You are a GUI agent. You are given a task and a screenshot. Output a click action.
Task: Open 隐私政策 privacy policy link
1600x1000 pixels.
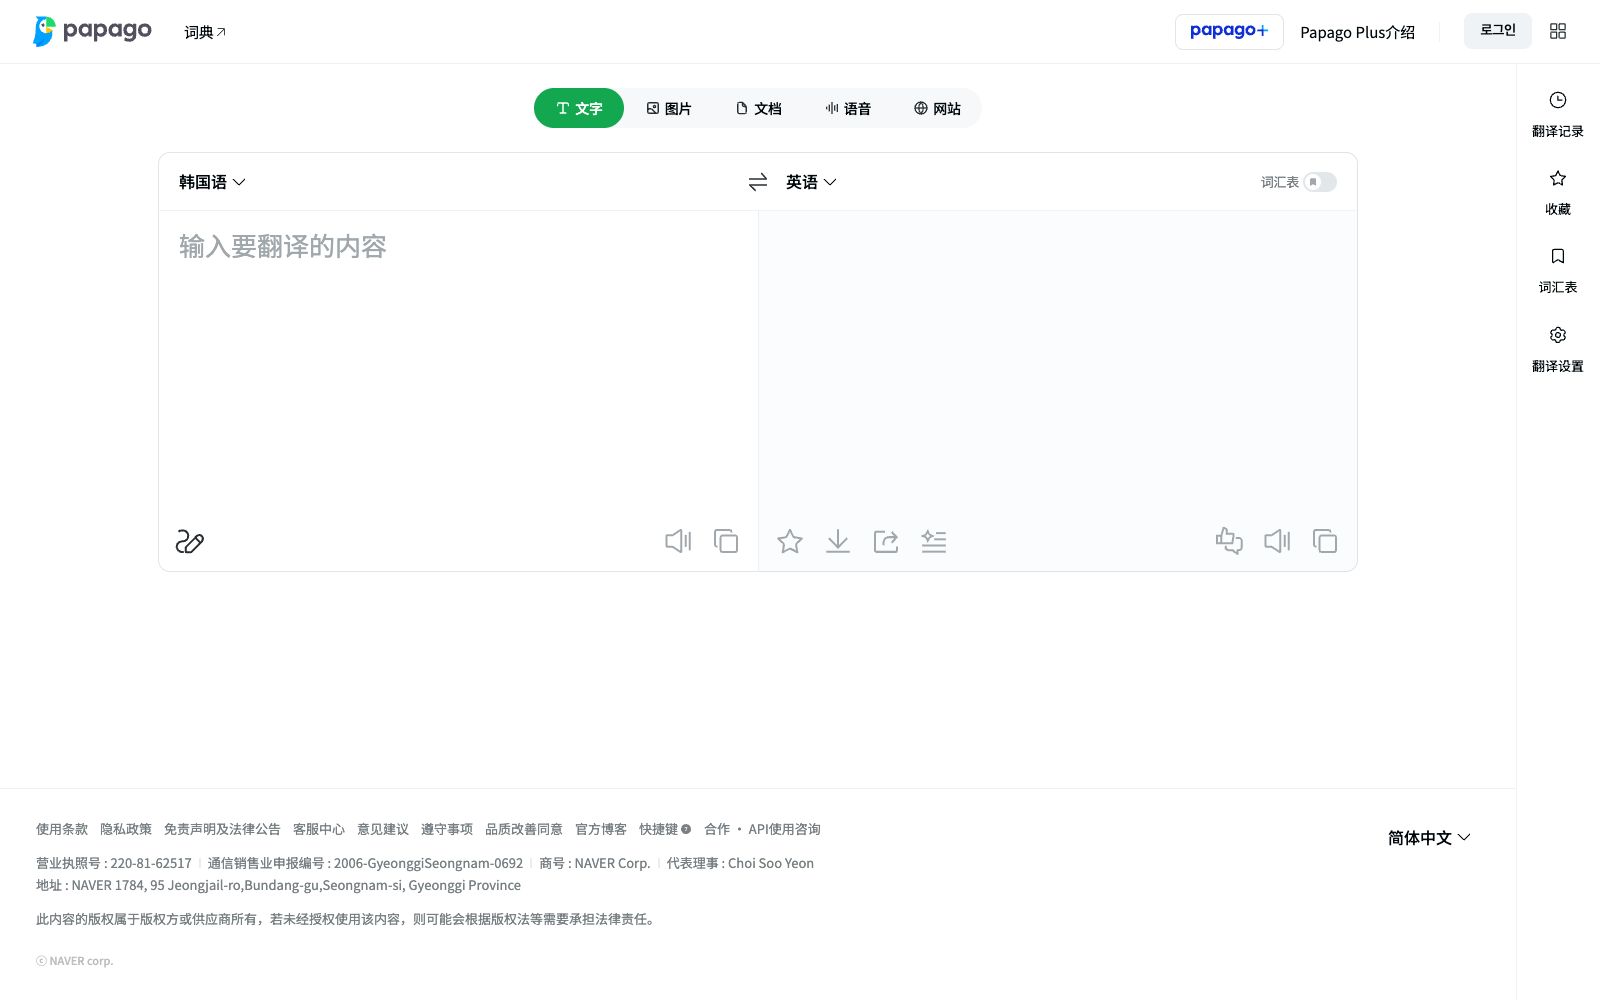click(126, 829)
